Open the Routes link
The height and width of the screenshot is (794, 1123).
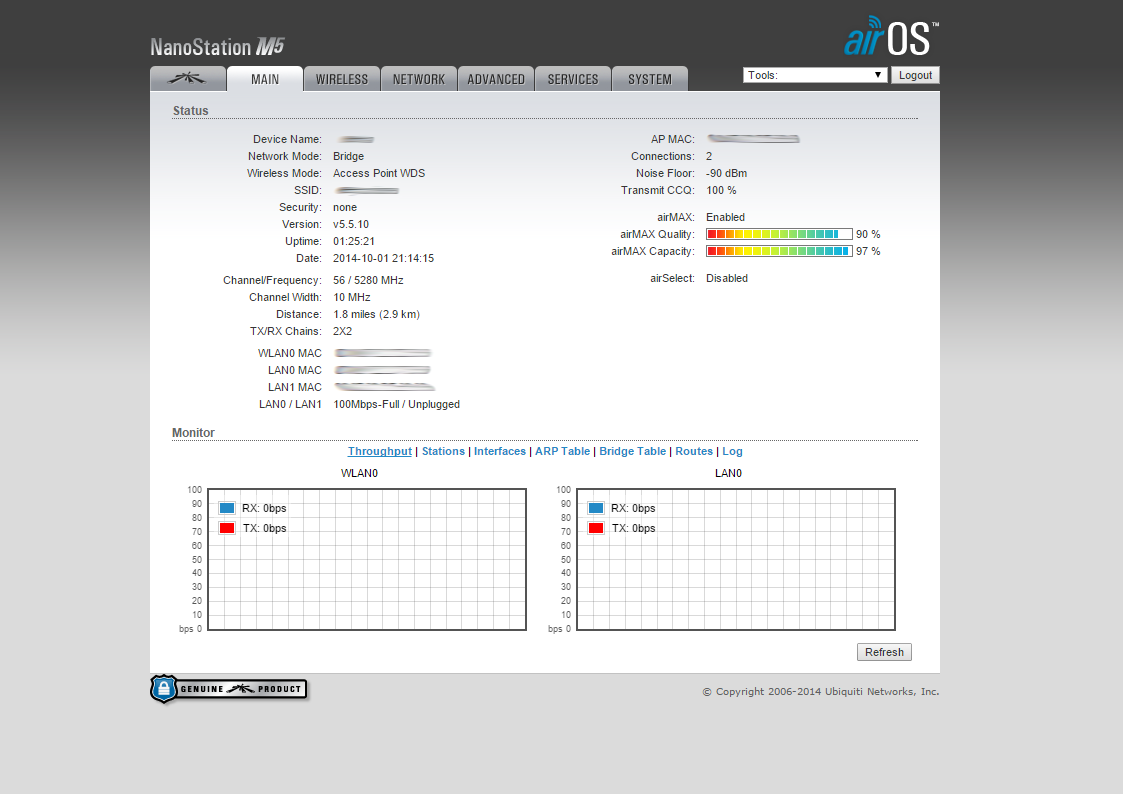(x=694, y=451)
